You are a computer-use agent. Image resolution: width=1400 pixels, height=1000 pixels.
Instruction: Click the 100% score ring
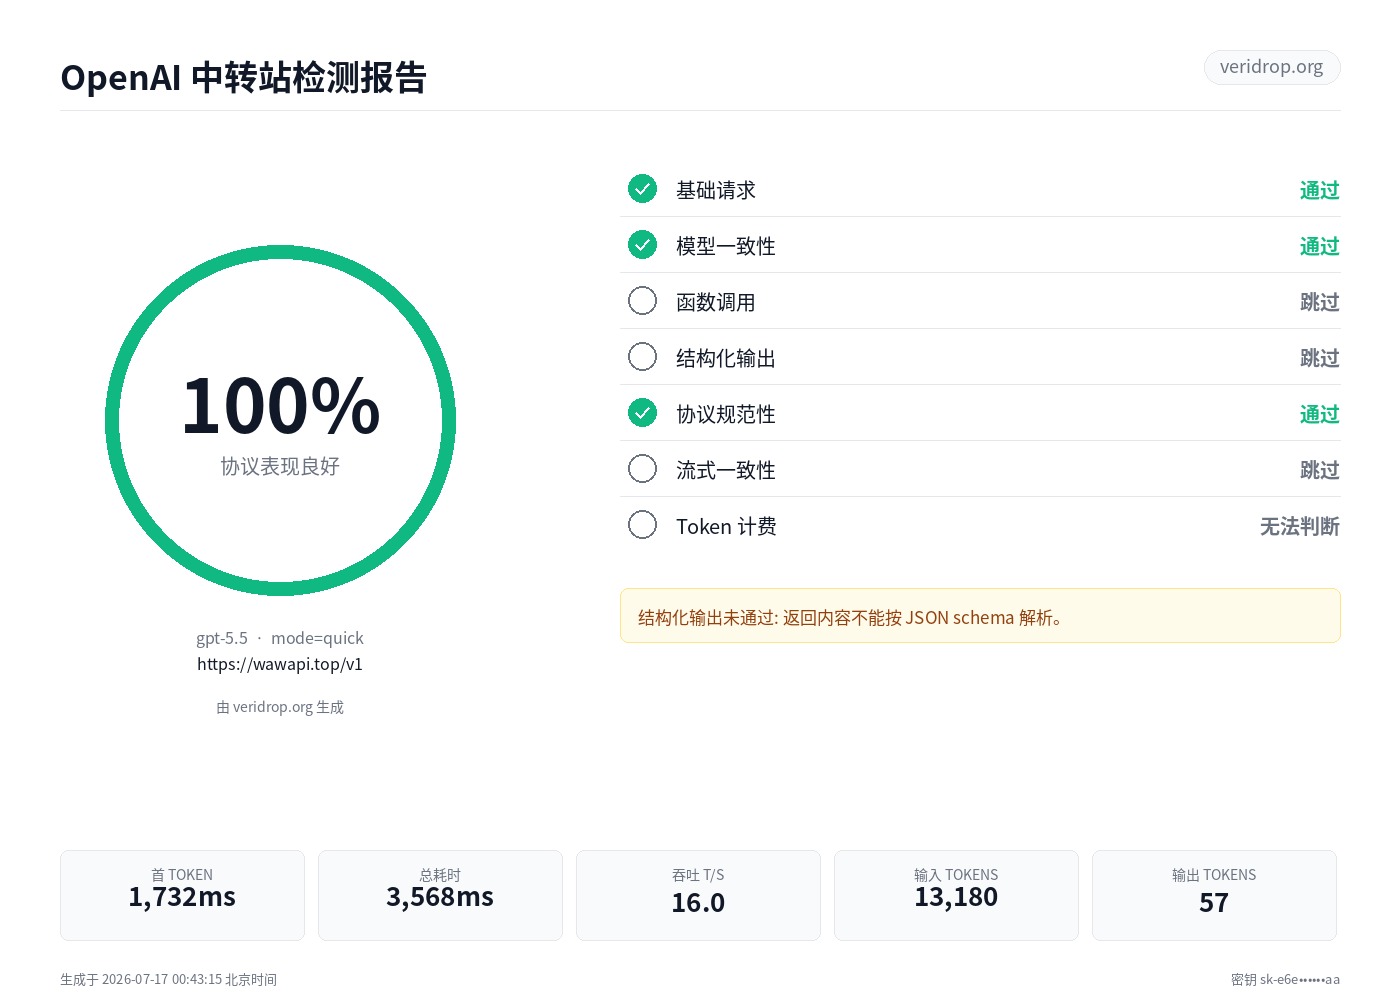pyautogui.click(x=280, y=420)
